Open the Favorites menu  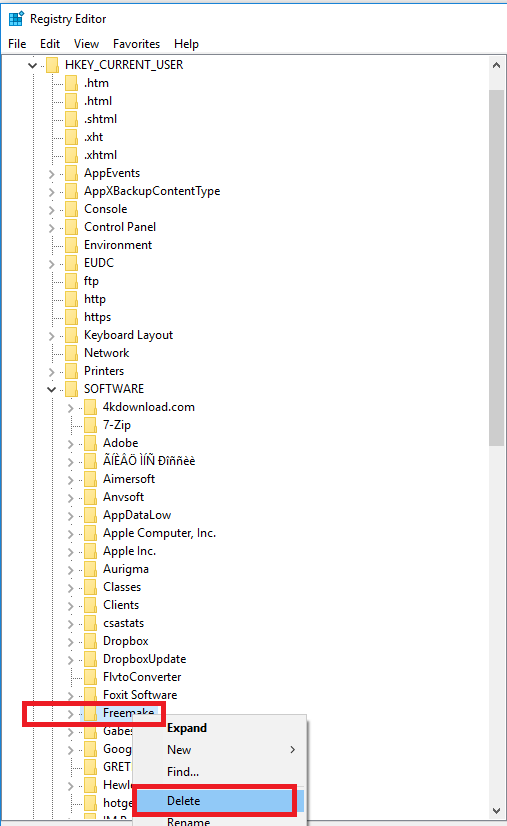(136, 44)
